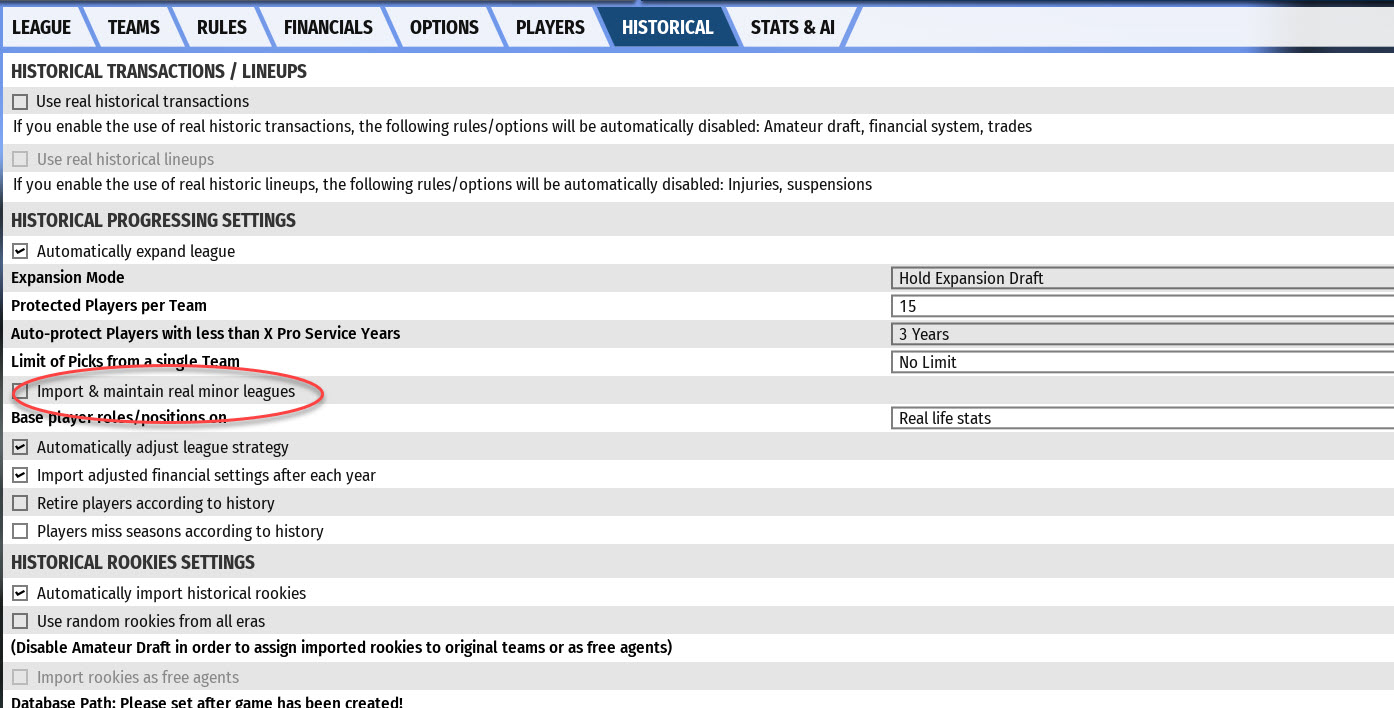The image size is (1394, 708).
Task: Uncheck Automatically expand league
Action: (x=20, y=252)
